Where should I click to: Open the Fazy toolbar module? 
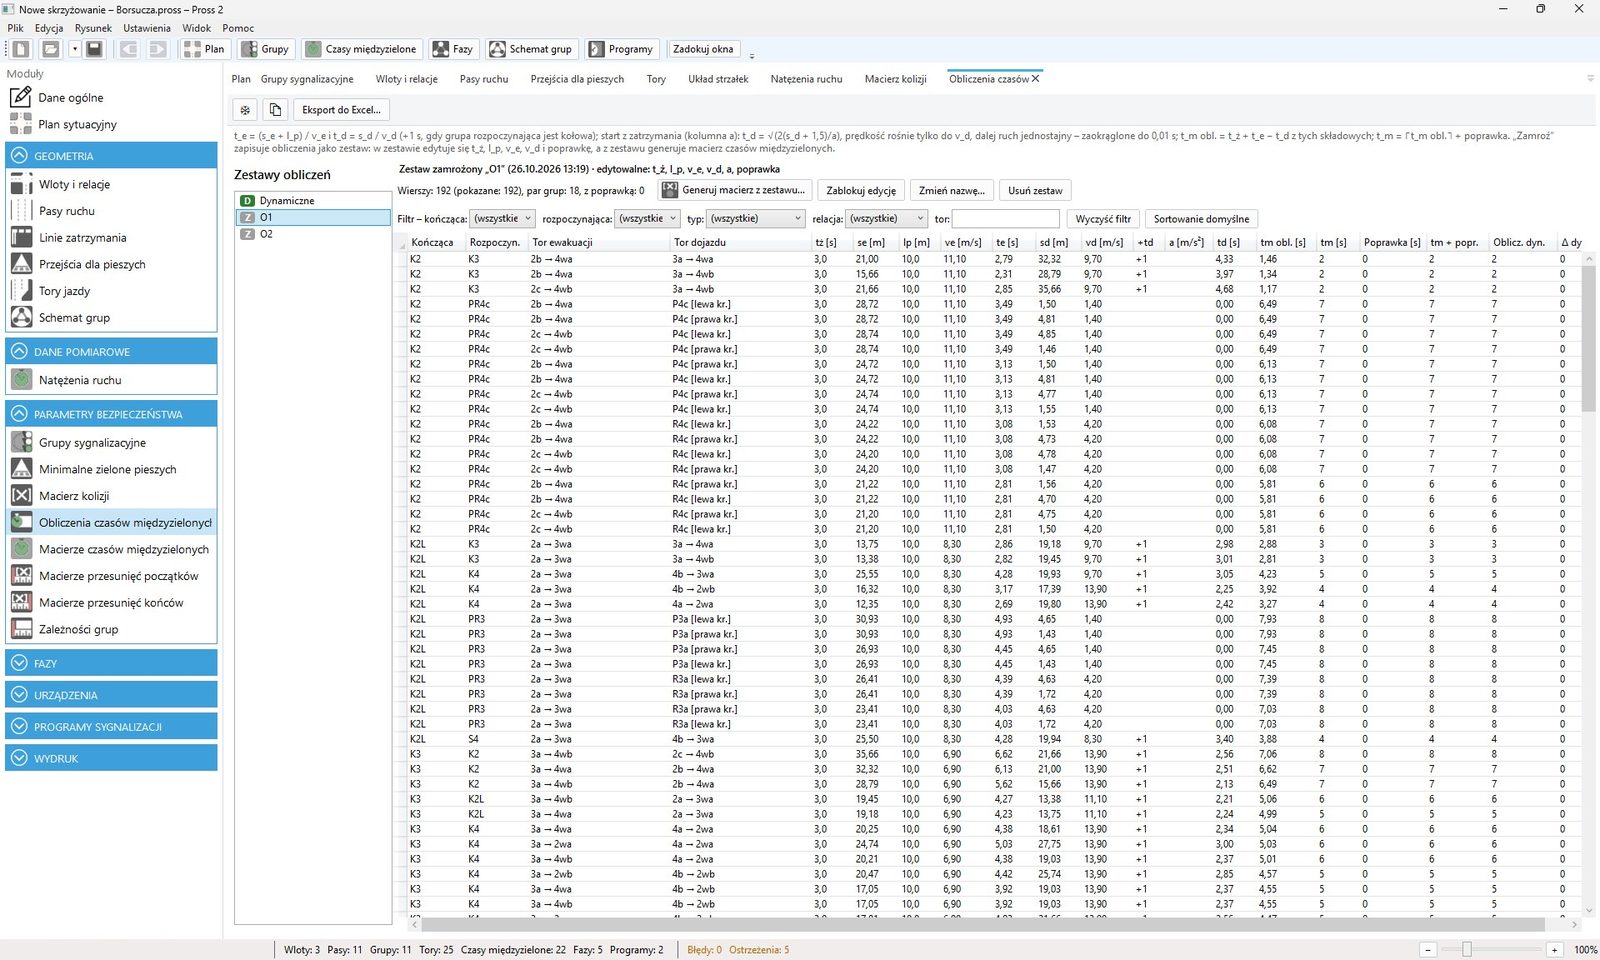coord(452,49)
